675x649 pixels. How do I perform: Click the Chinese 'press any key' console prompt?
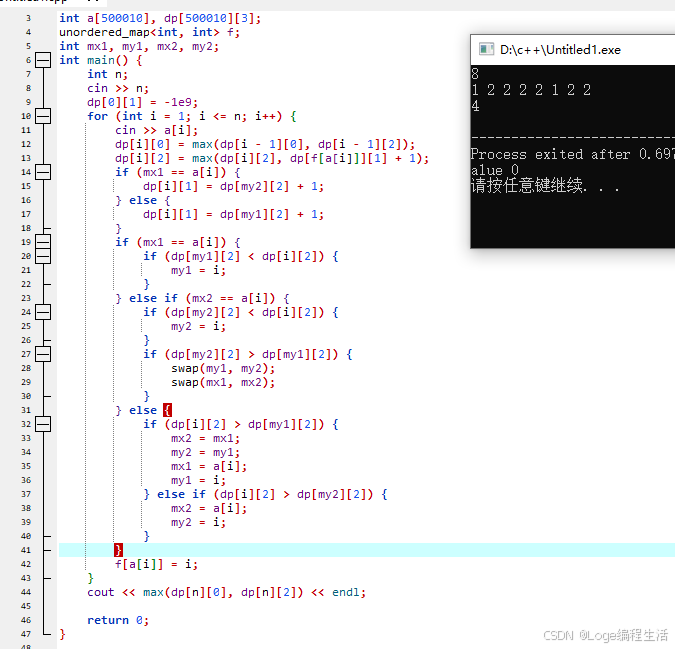(x=545, y=186)
